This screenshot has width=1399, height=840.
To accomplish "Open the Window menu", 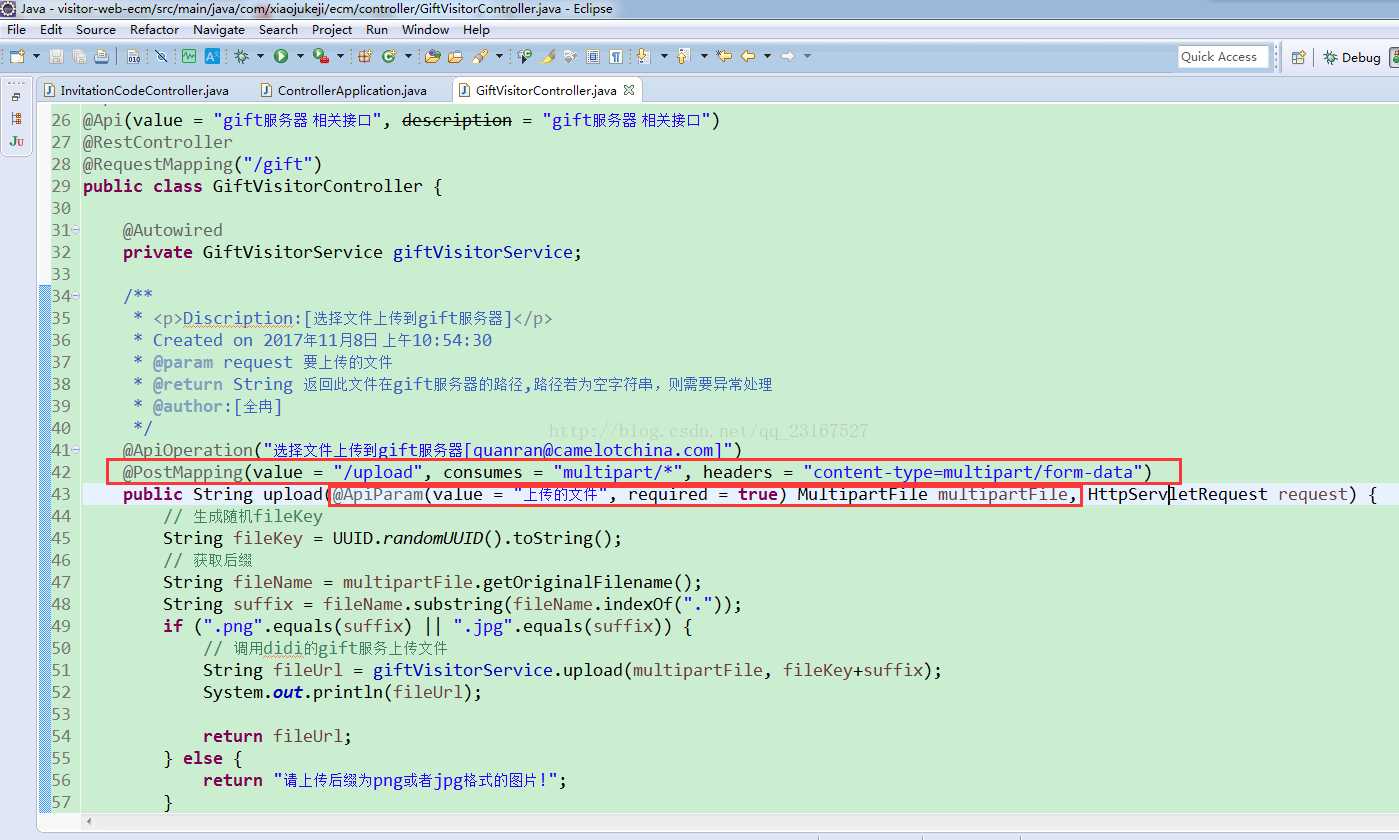I will click(x=426, y=29).
